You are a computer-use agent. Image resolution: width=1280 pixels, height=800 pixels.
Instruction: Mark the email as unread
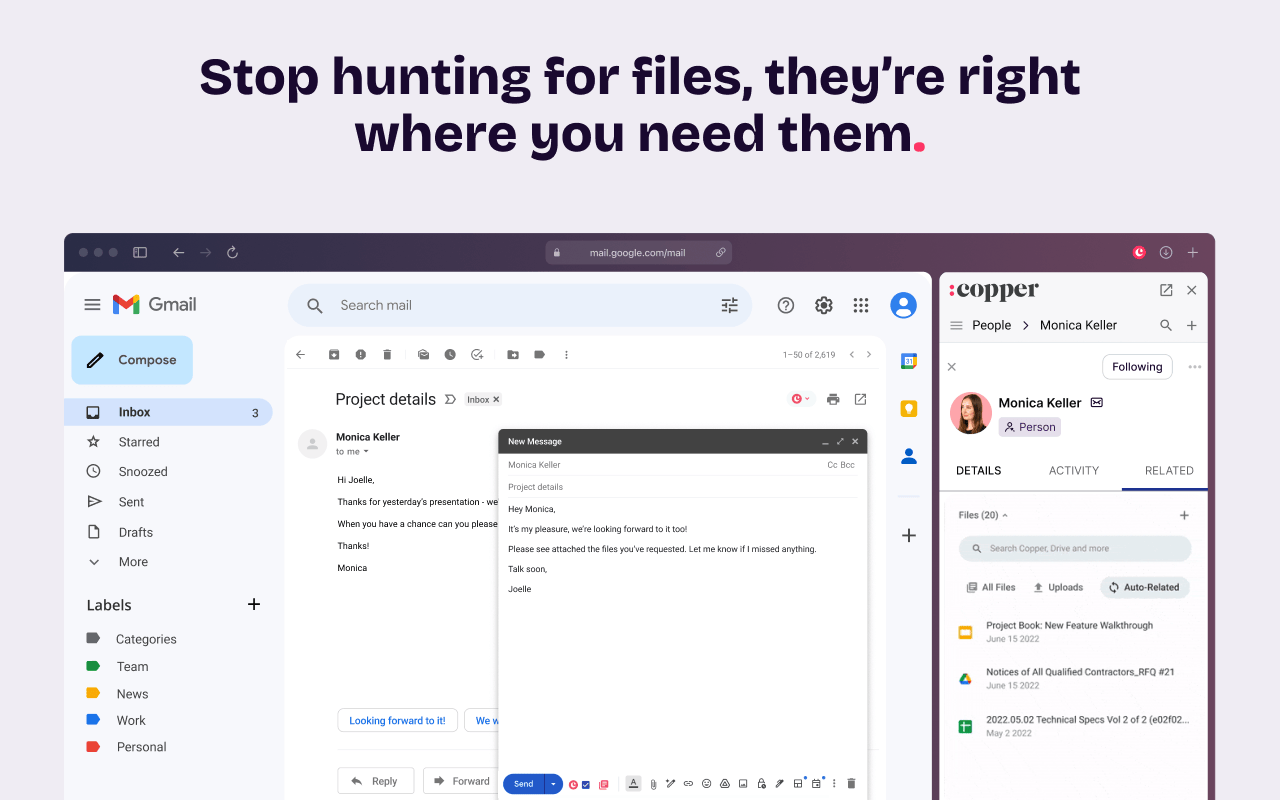424,354
